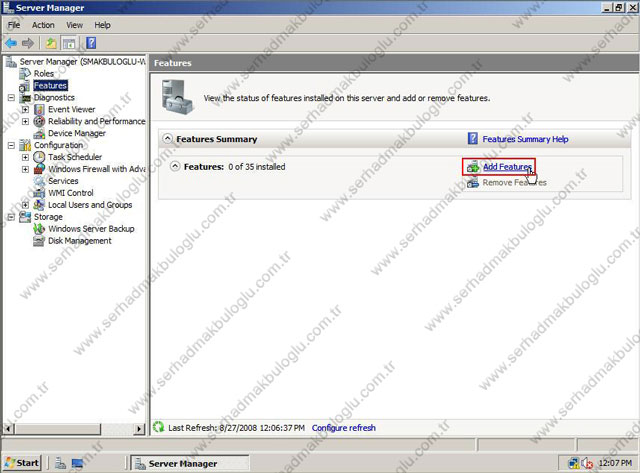This screenshot has height=473, width=640.
Task: Click the Disk Management icon
Action: pyautogui.click(x=39, y=241)
